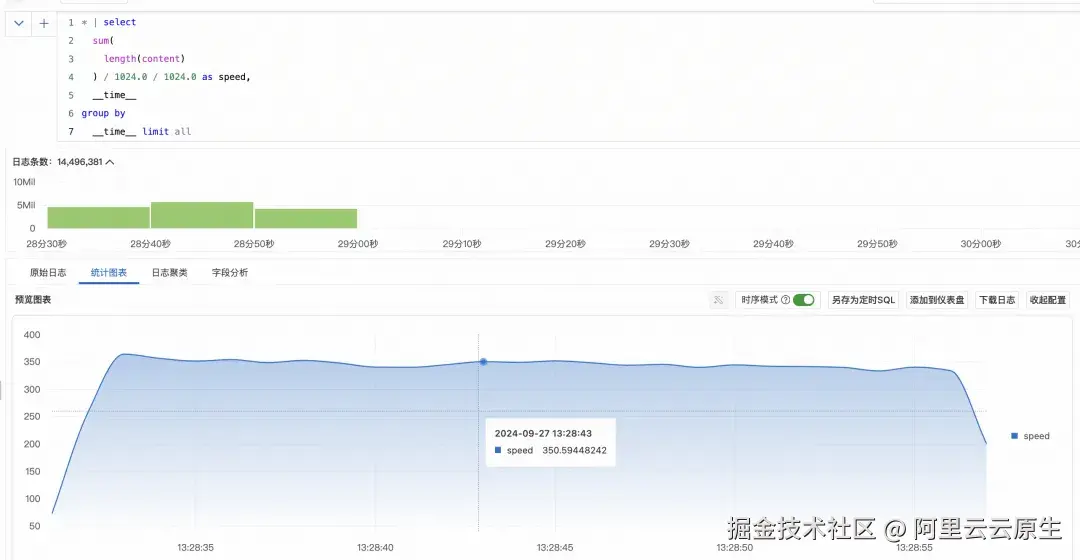Screen dimensions: 1080x560
Task: Click the greyed icon left of 时序模式
Action: pos(718,300)
